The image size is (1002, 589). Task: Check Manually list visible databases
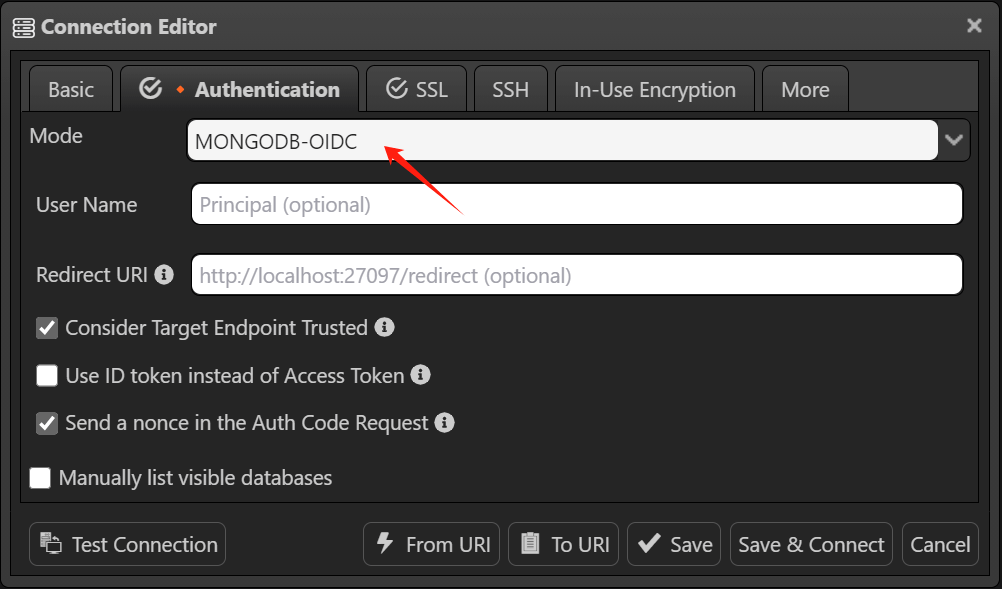(x=40, y=478)
